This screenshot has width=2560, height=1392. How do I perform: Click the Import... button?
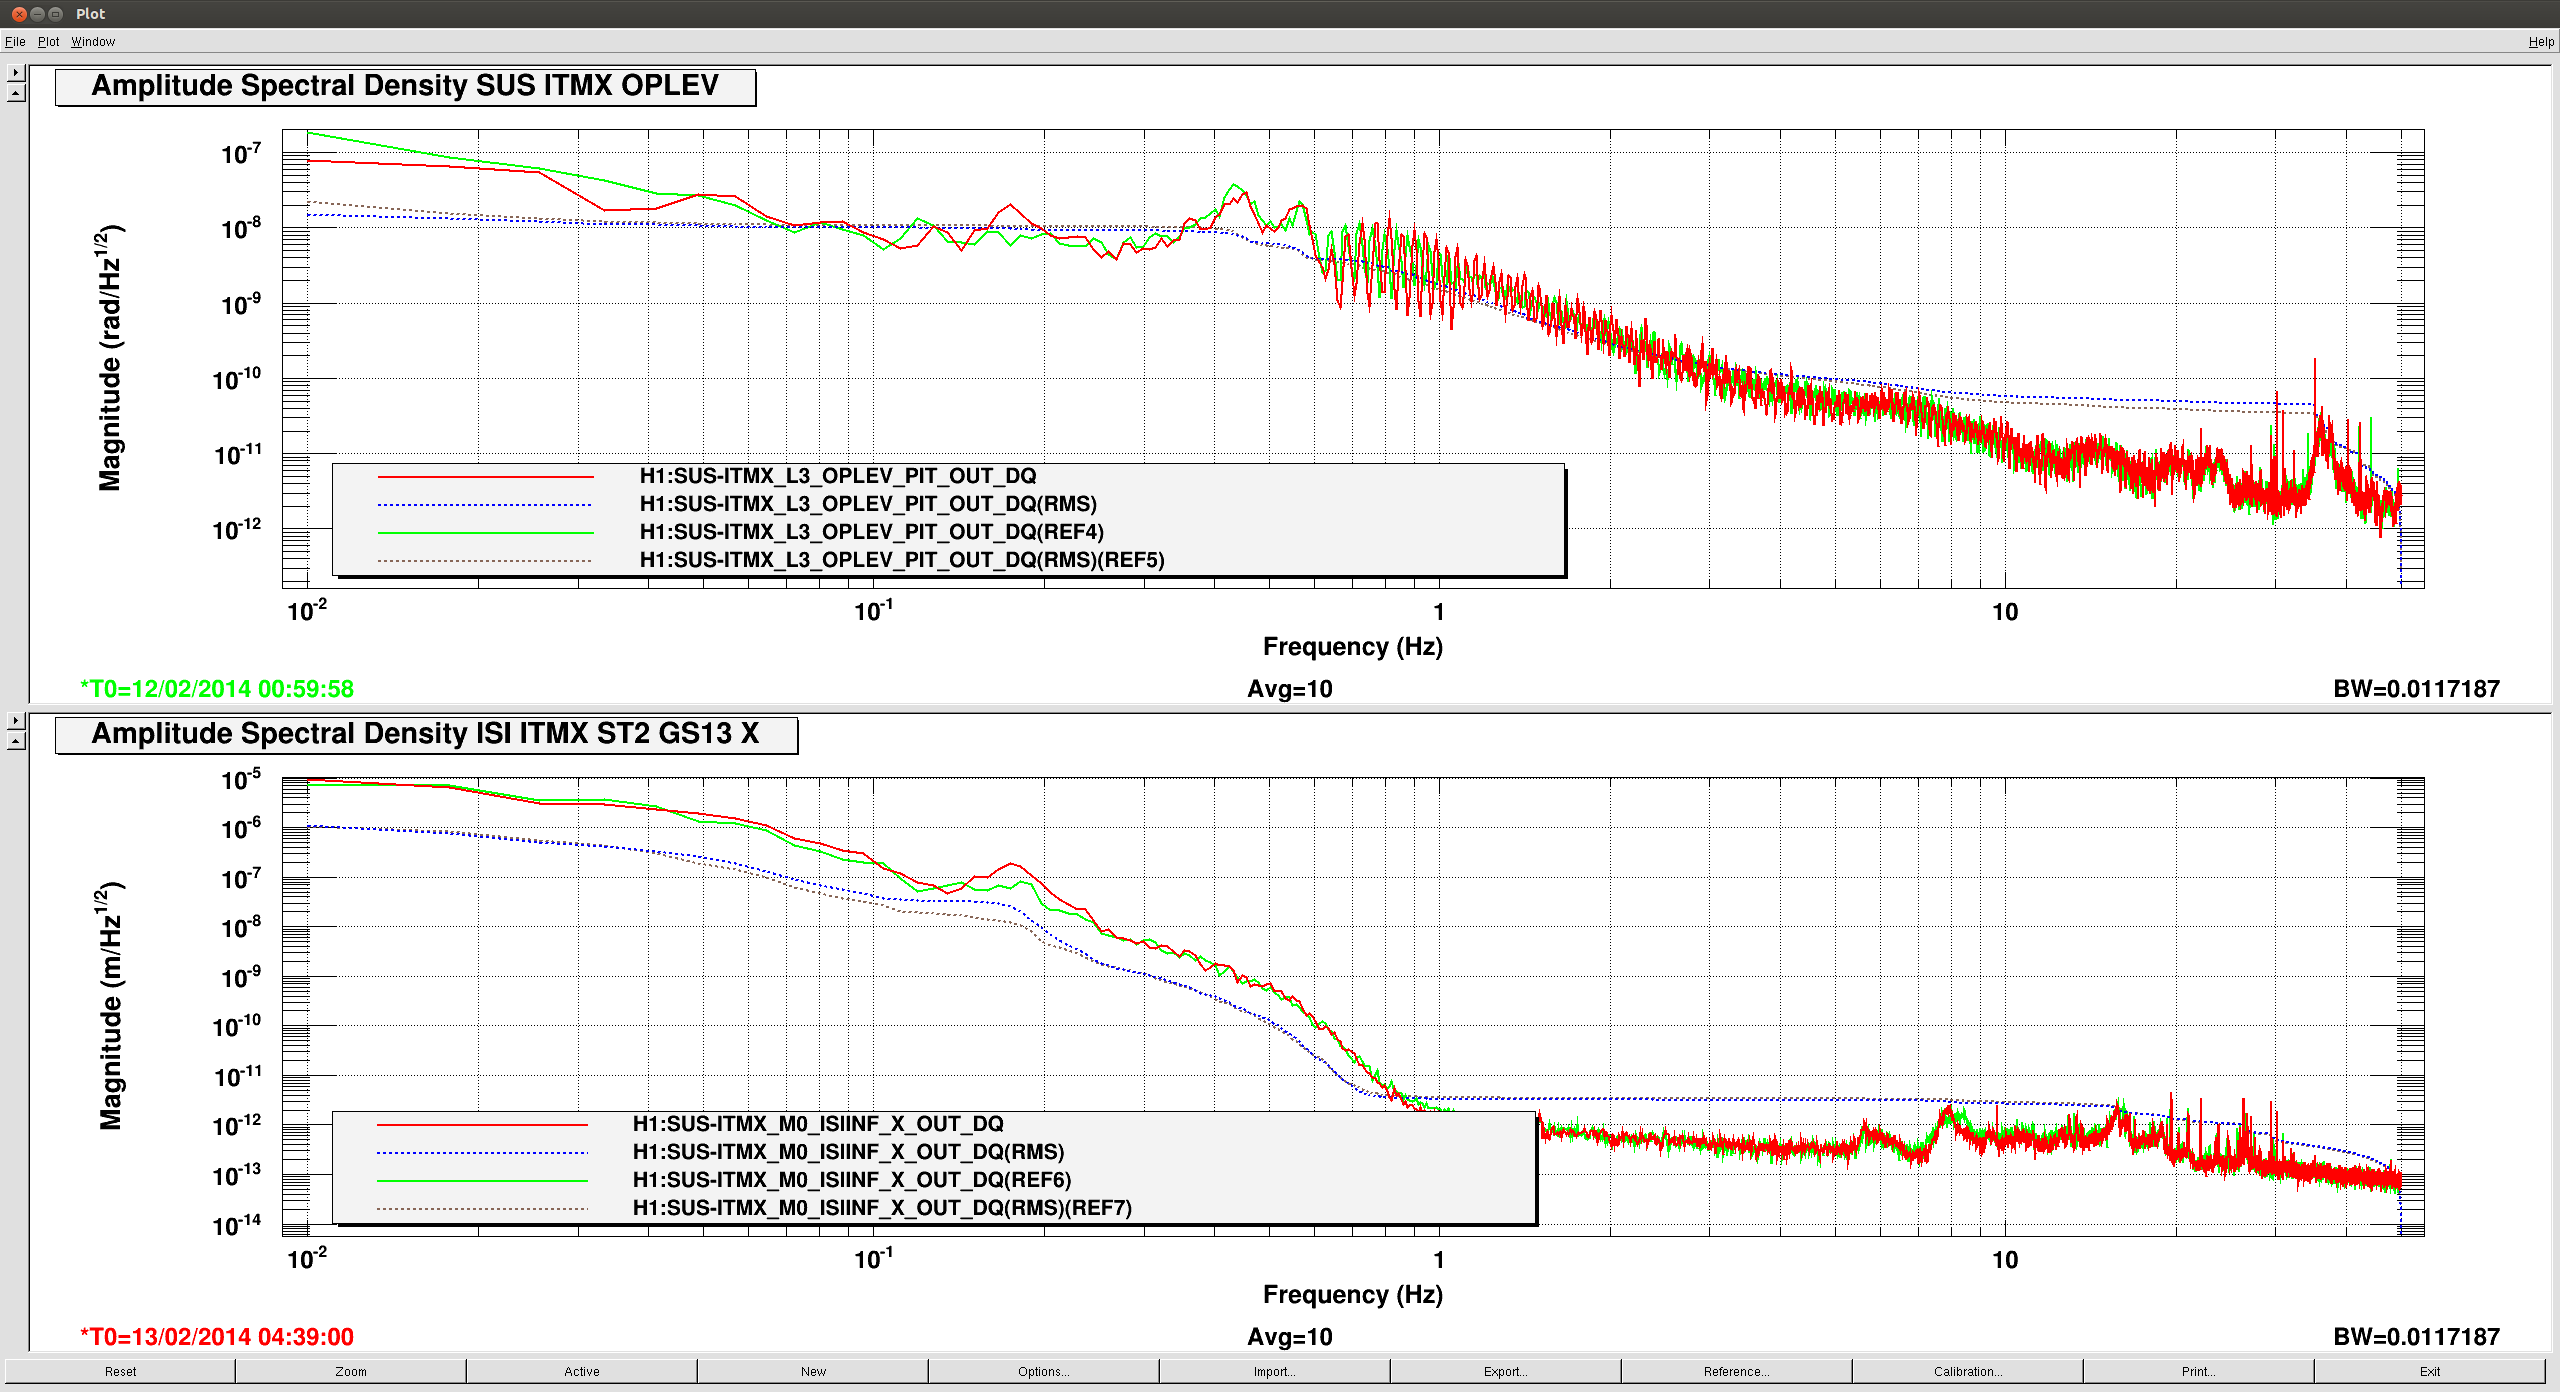(x=1275, y=1371)
